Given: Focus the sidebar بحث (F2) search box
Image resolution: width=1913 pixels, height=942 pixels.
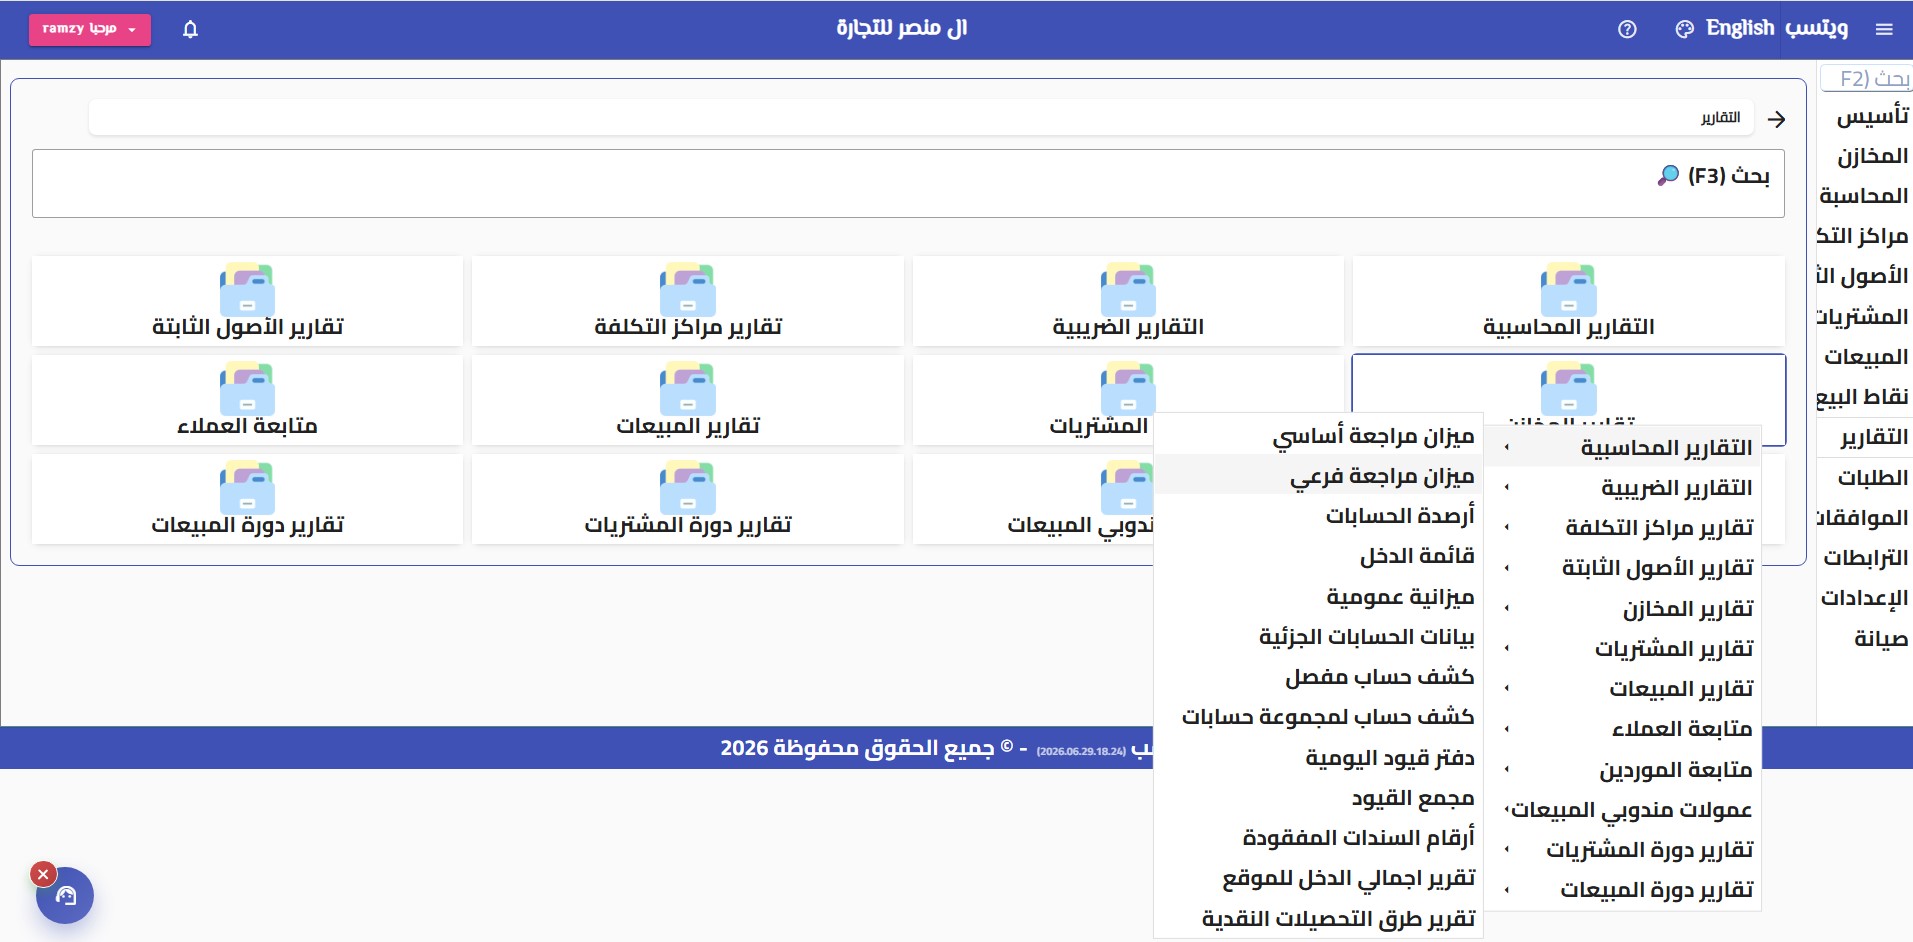Looking at the screenshot, I should [1866, 78].
